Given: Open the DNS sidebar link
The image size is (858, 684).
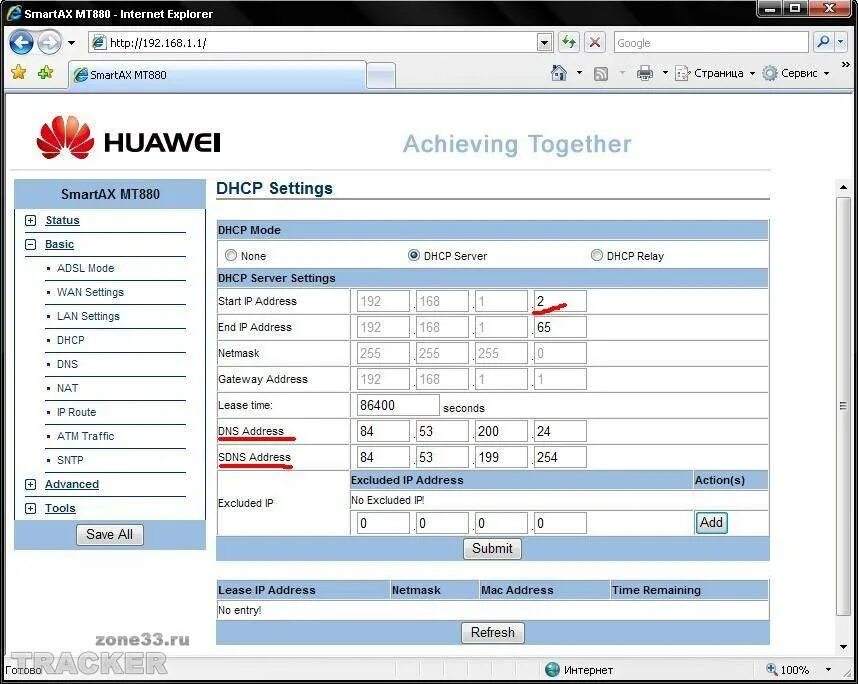Looking at the screenshot, I should tap(67, 364).
